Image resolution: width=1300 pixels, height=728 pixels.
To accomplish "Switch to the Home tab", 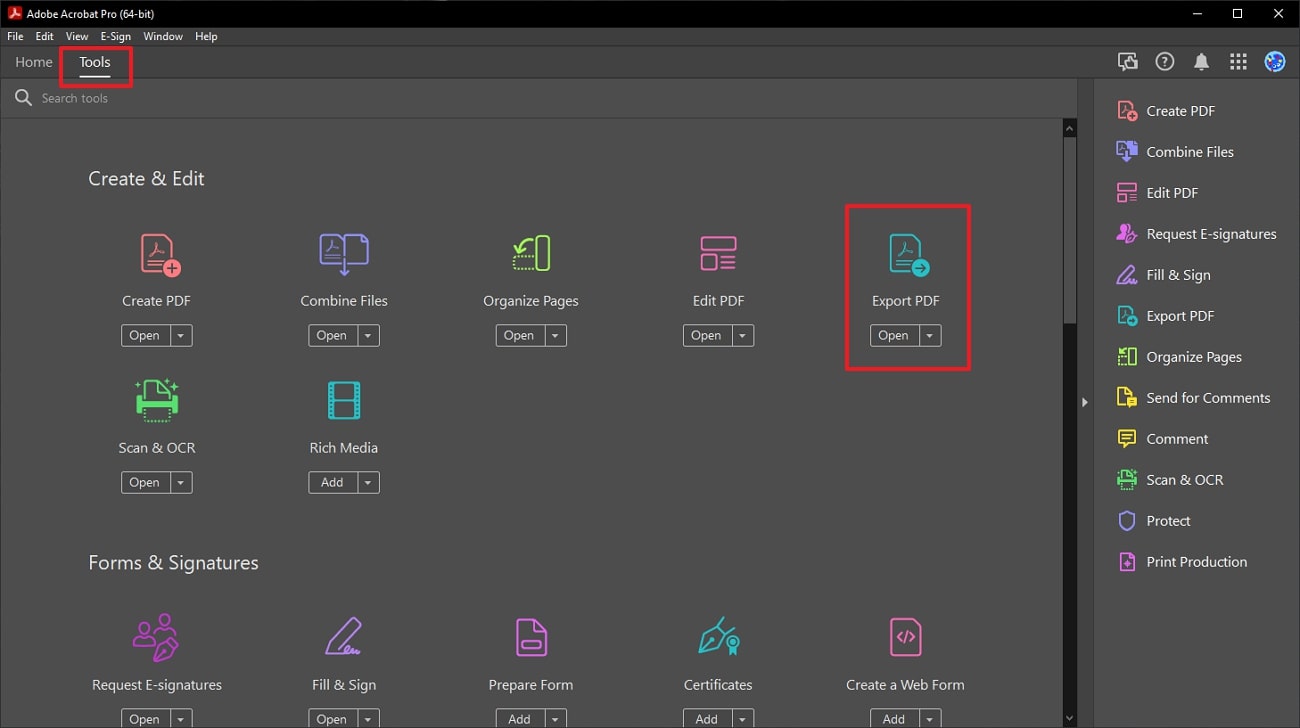I will pyautogui.click(x=34, y=62).
